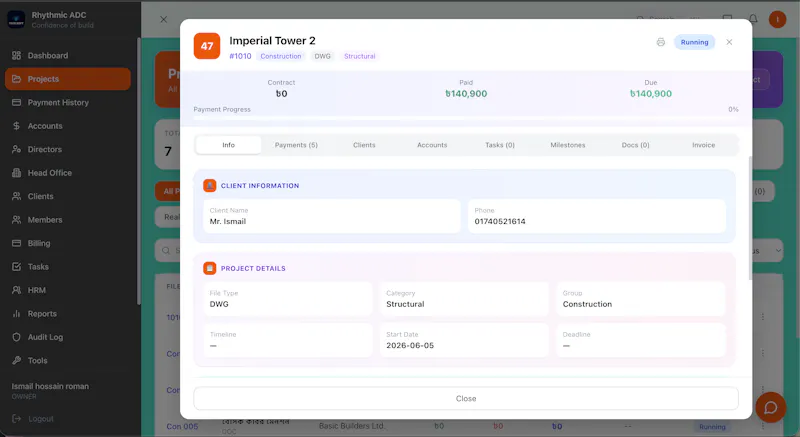Print the Imperial Tower 2 project

pos(661,42)
